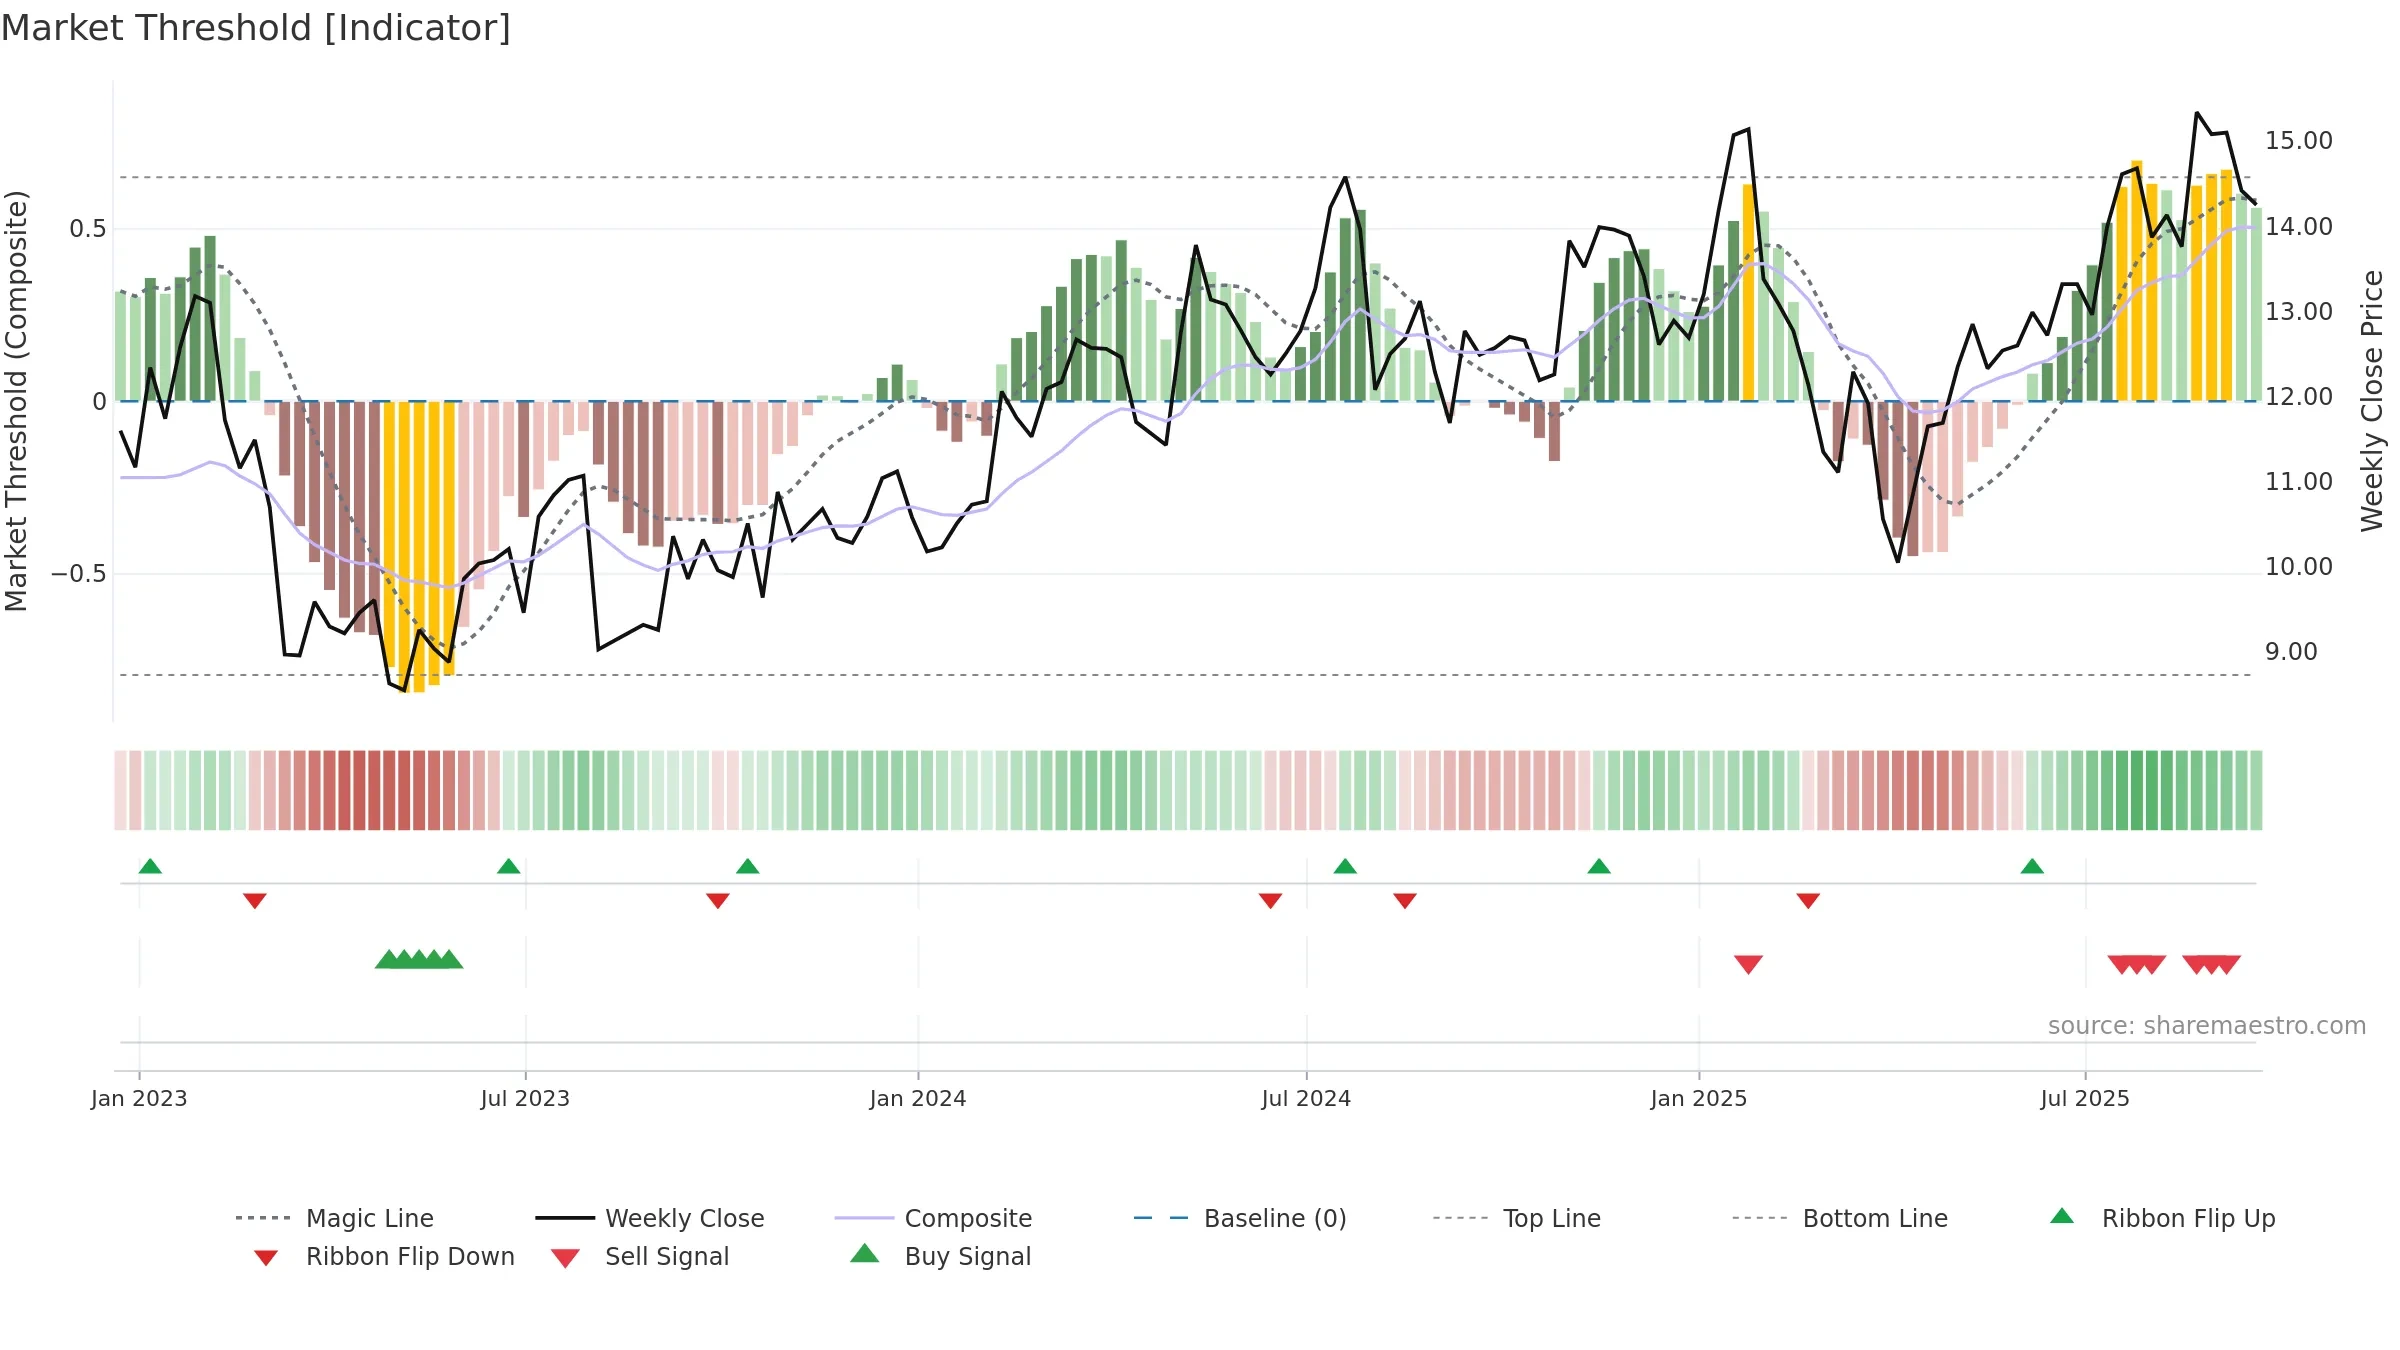Select the ribbon flip down marker near Sep 2023
Image resolution: width=2400 pixels, height=1350 pixels.
click(x=718, y=900)
